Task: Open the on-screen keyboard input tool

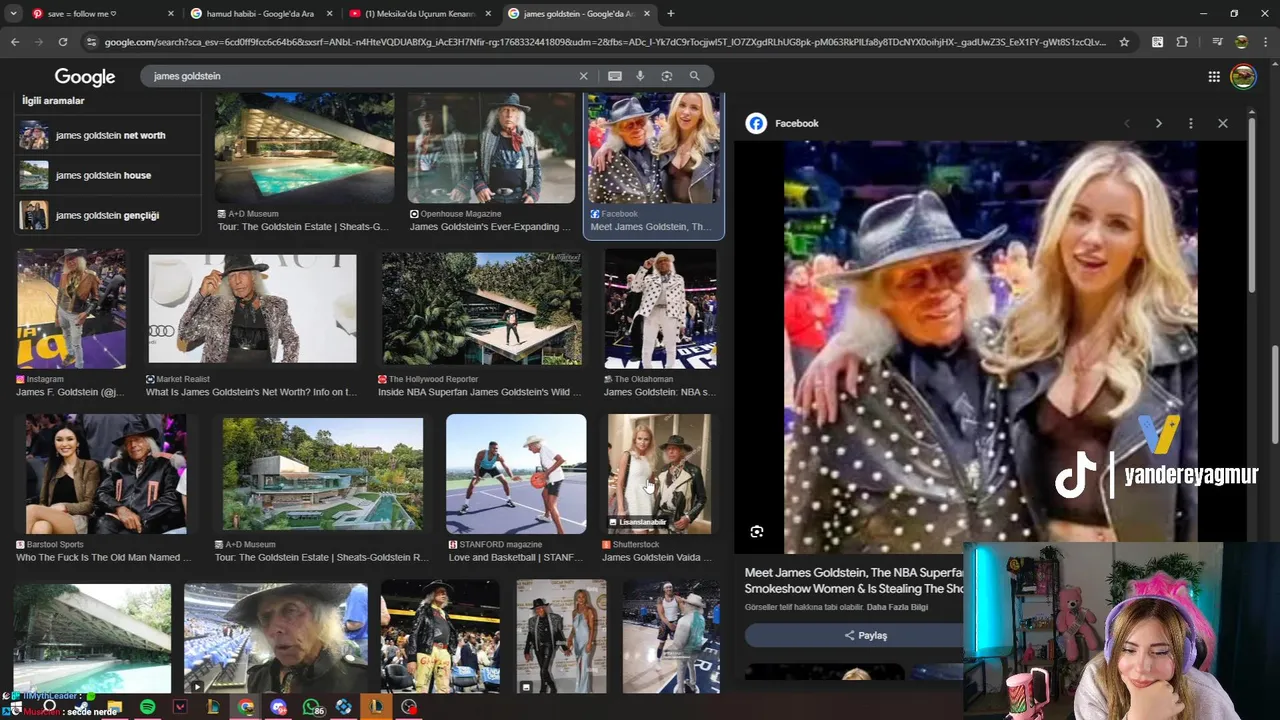Action: click(x=615, y=76)
